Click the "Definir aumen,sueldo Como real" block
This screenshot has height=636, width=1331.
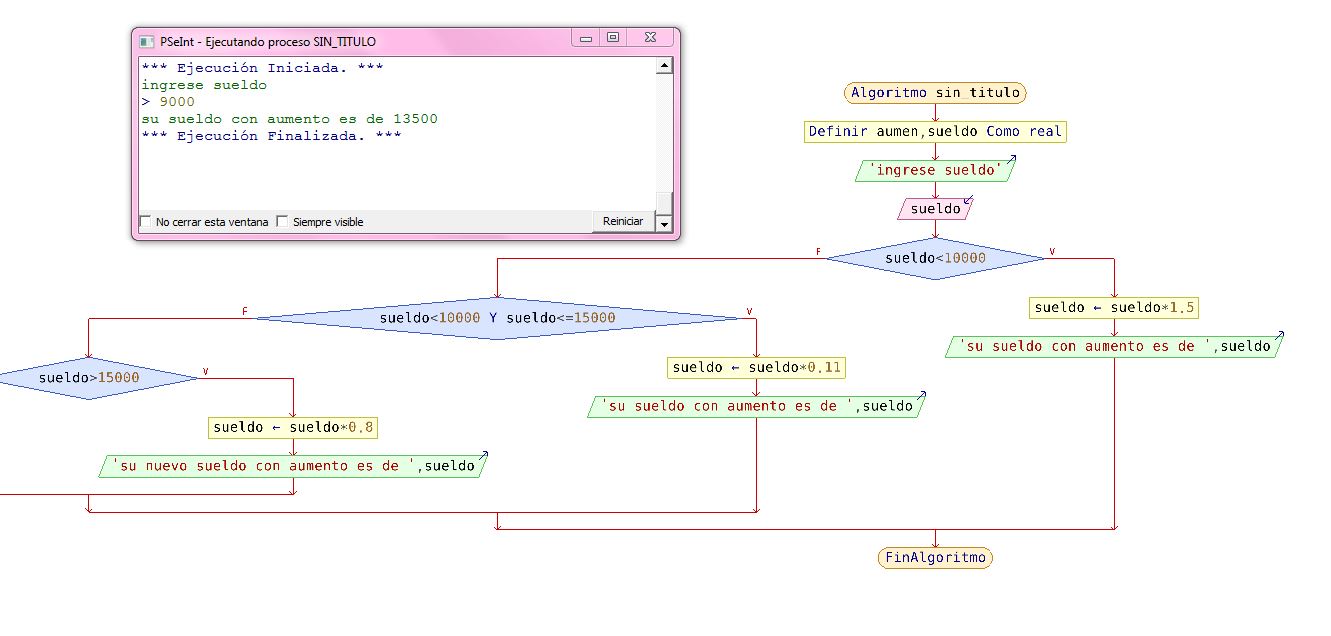tap(934, 131)
